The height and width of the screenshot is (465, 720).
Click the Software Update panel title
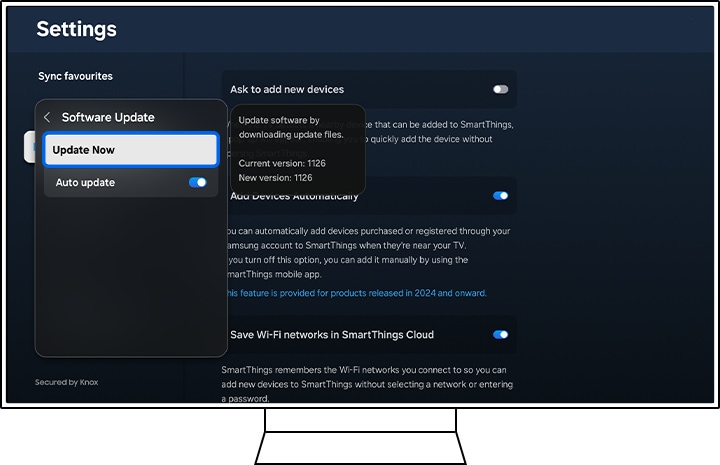coord(108,117)
